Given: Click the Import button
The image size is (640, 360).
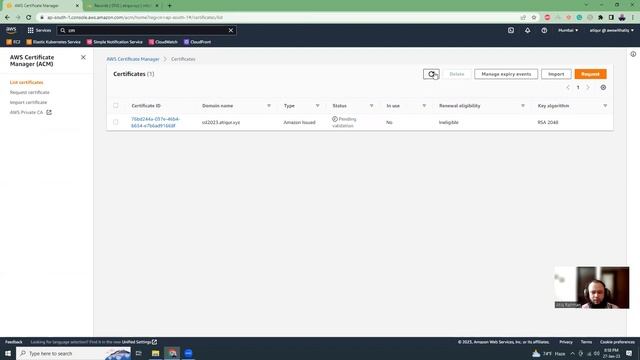Looking at the screenshot, I should click(x=556, y=74).
